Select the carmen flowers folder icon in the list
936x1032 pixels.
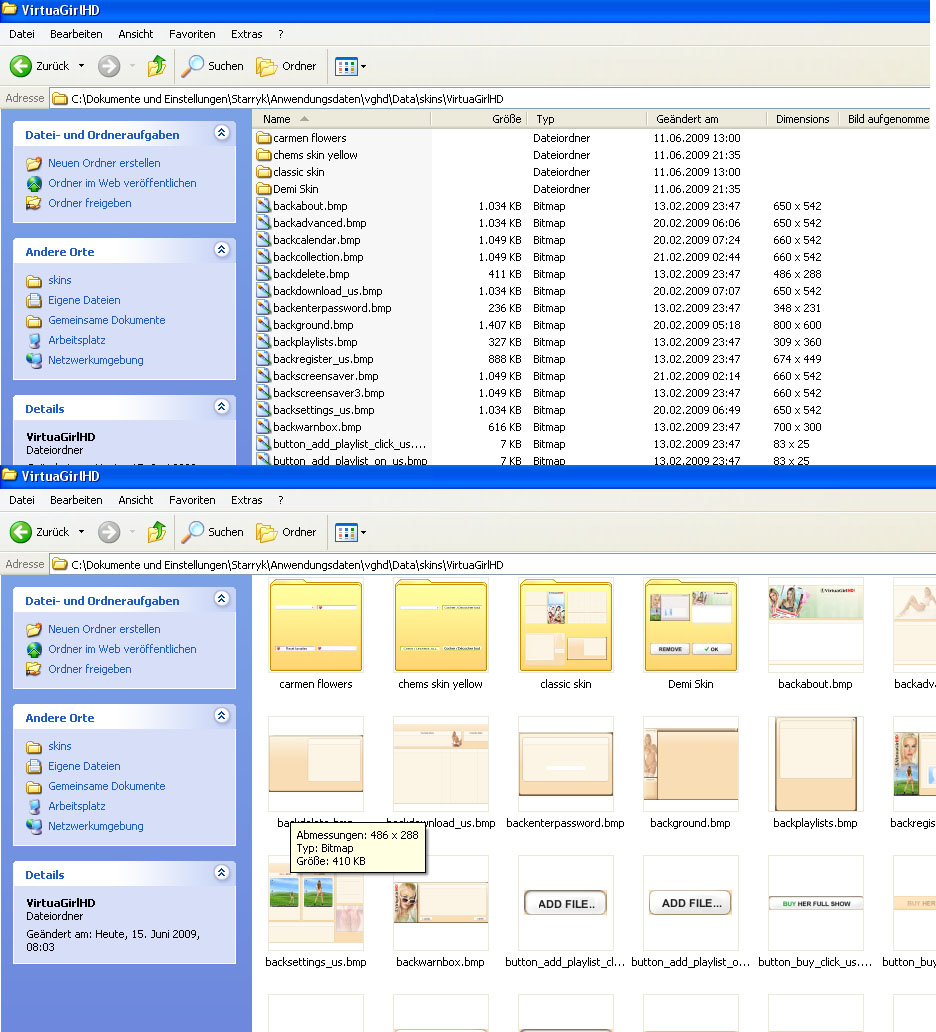pyautogui.click(x=264, y=138)
